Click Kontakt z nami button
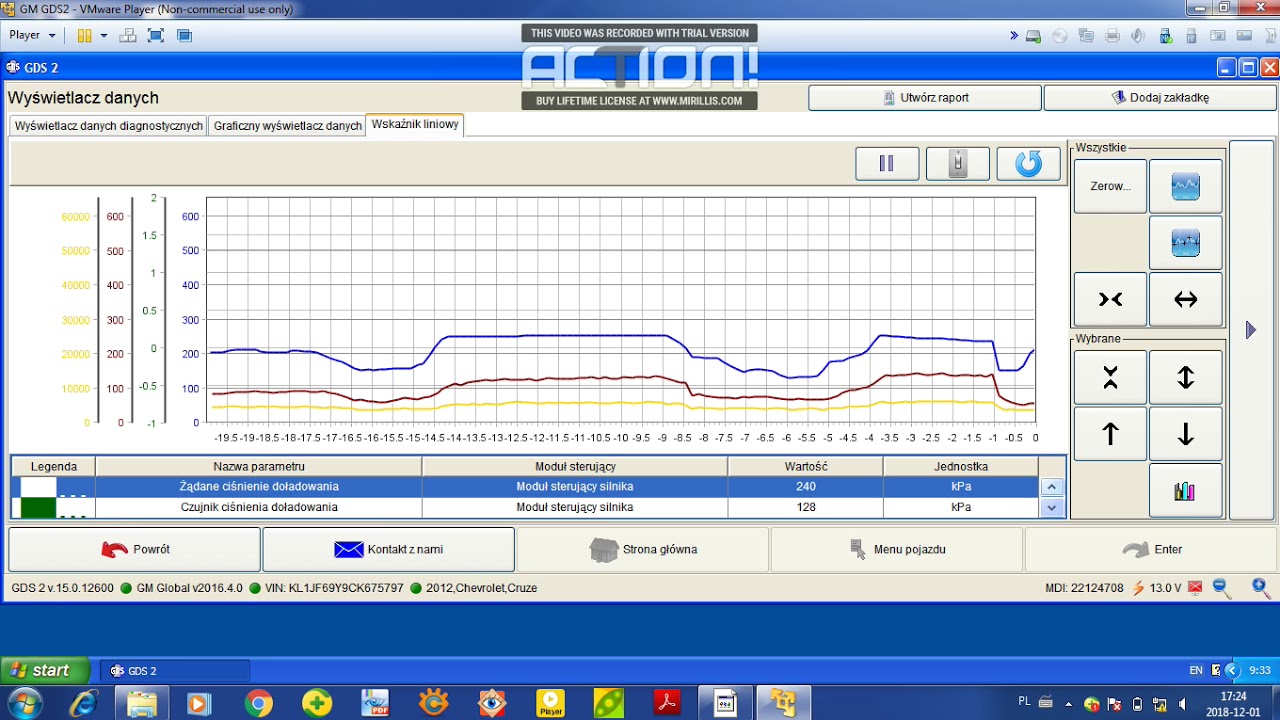Image resolution: width=1280 pixels, height=720 pixels. tap(389, 549)
